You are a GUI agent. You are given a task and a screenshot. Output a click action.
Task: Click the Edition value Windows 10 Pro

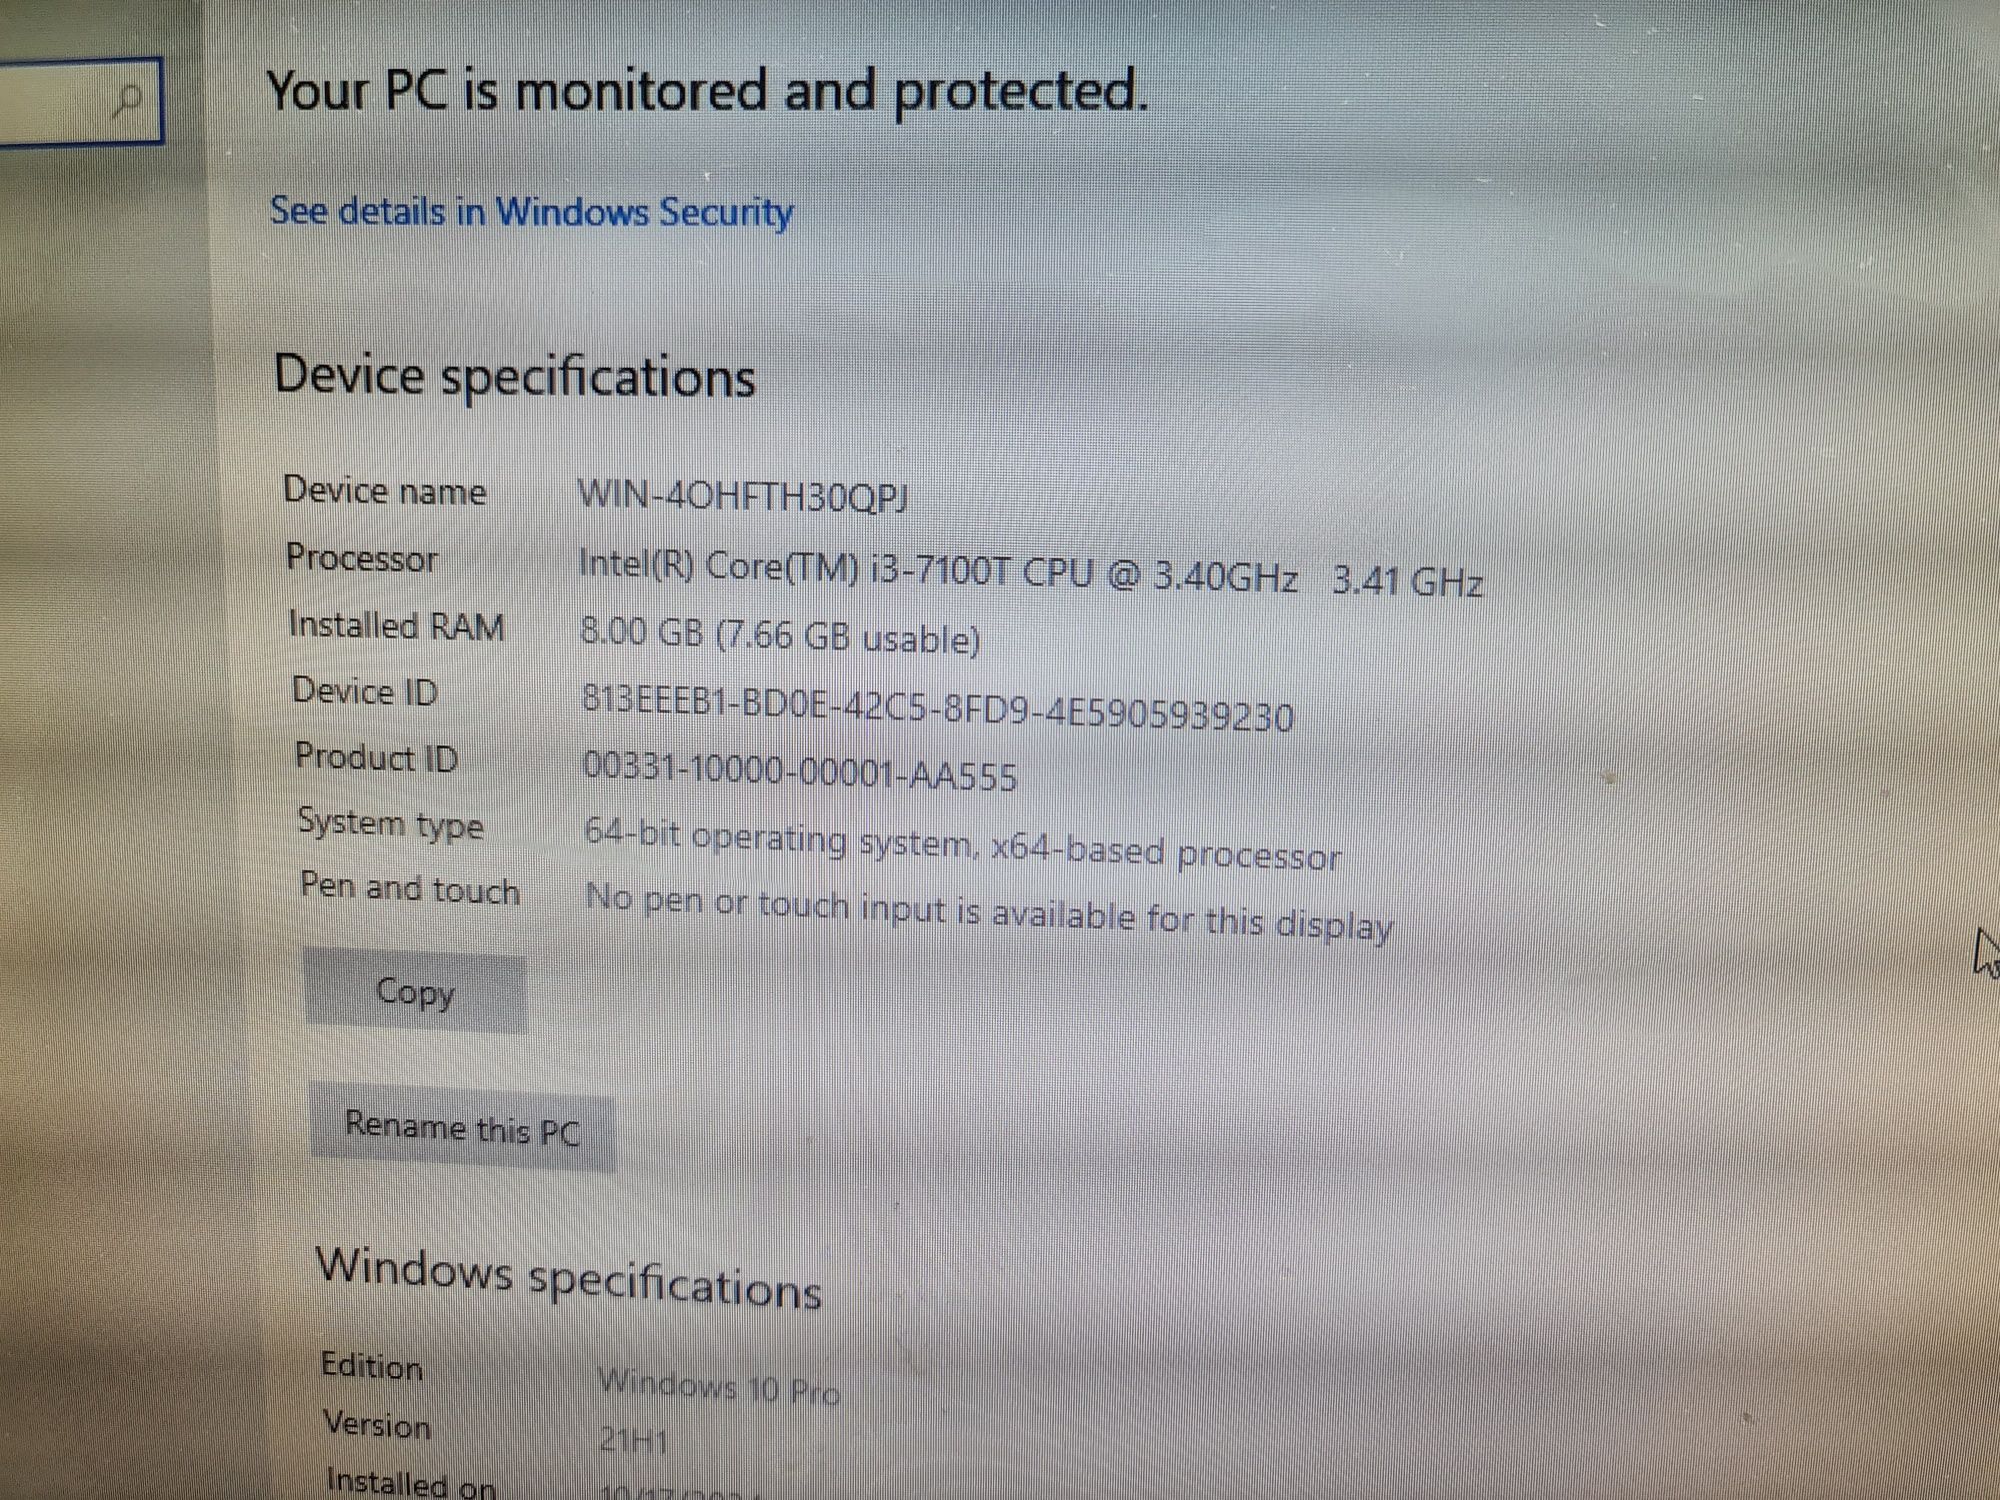pyautogui.click(x=719, y=1386)
